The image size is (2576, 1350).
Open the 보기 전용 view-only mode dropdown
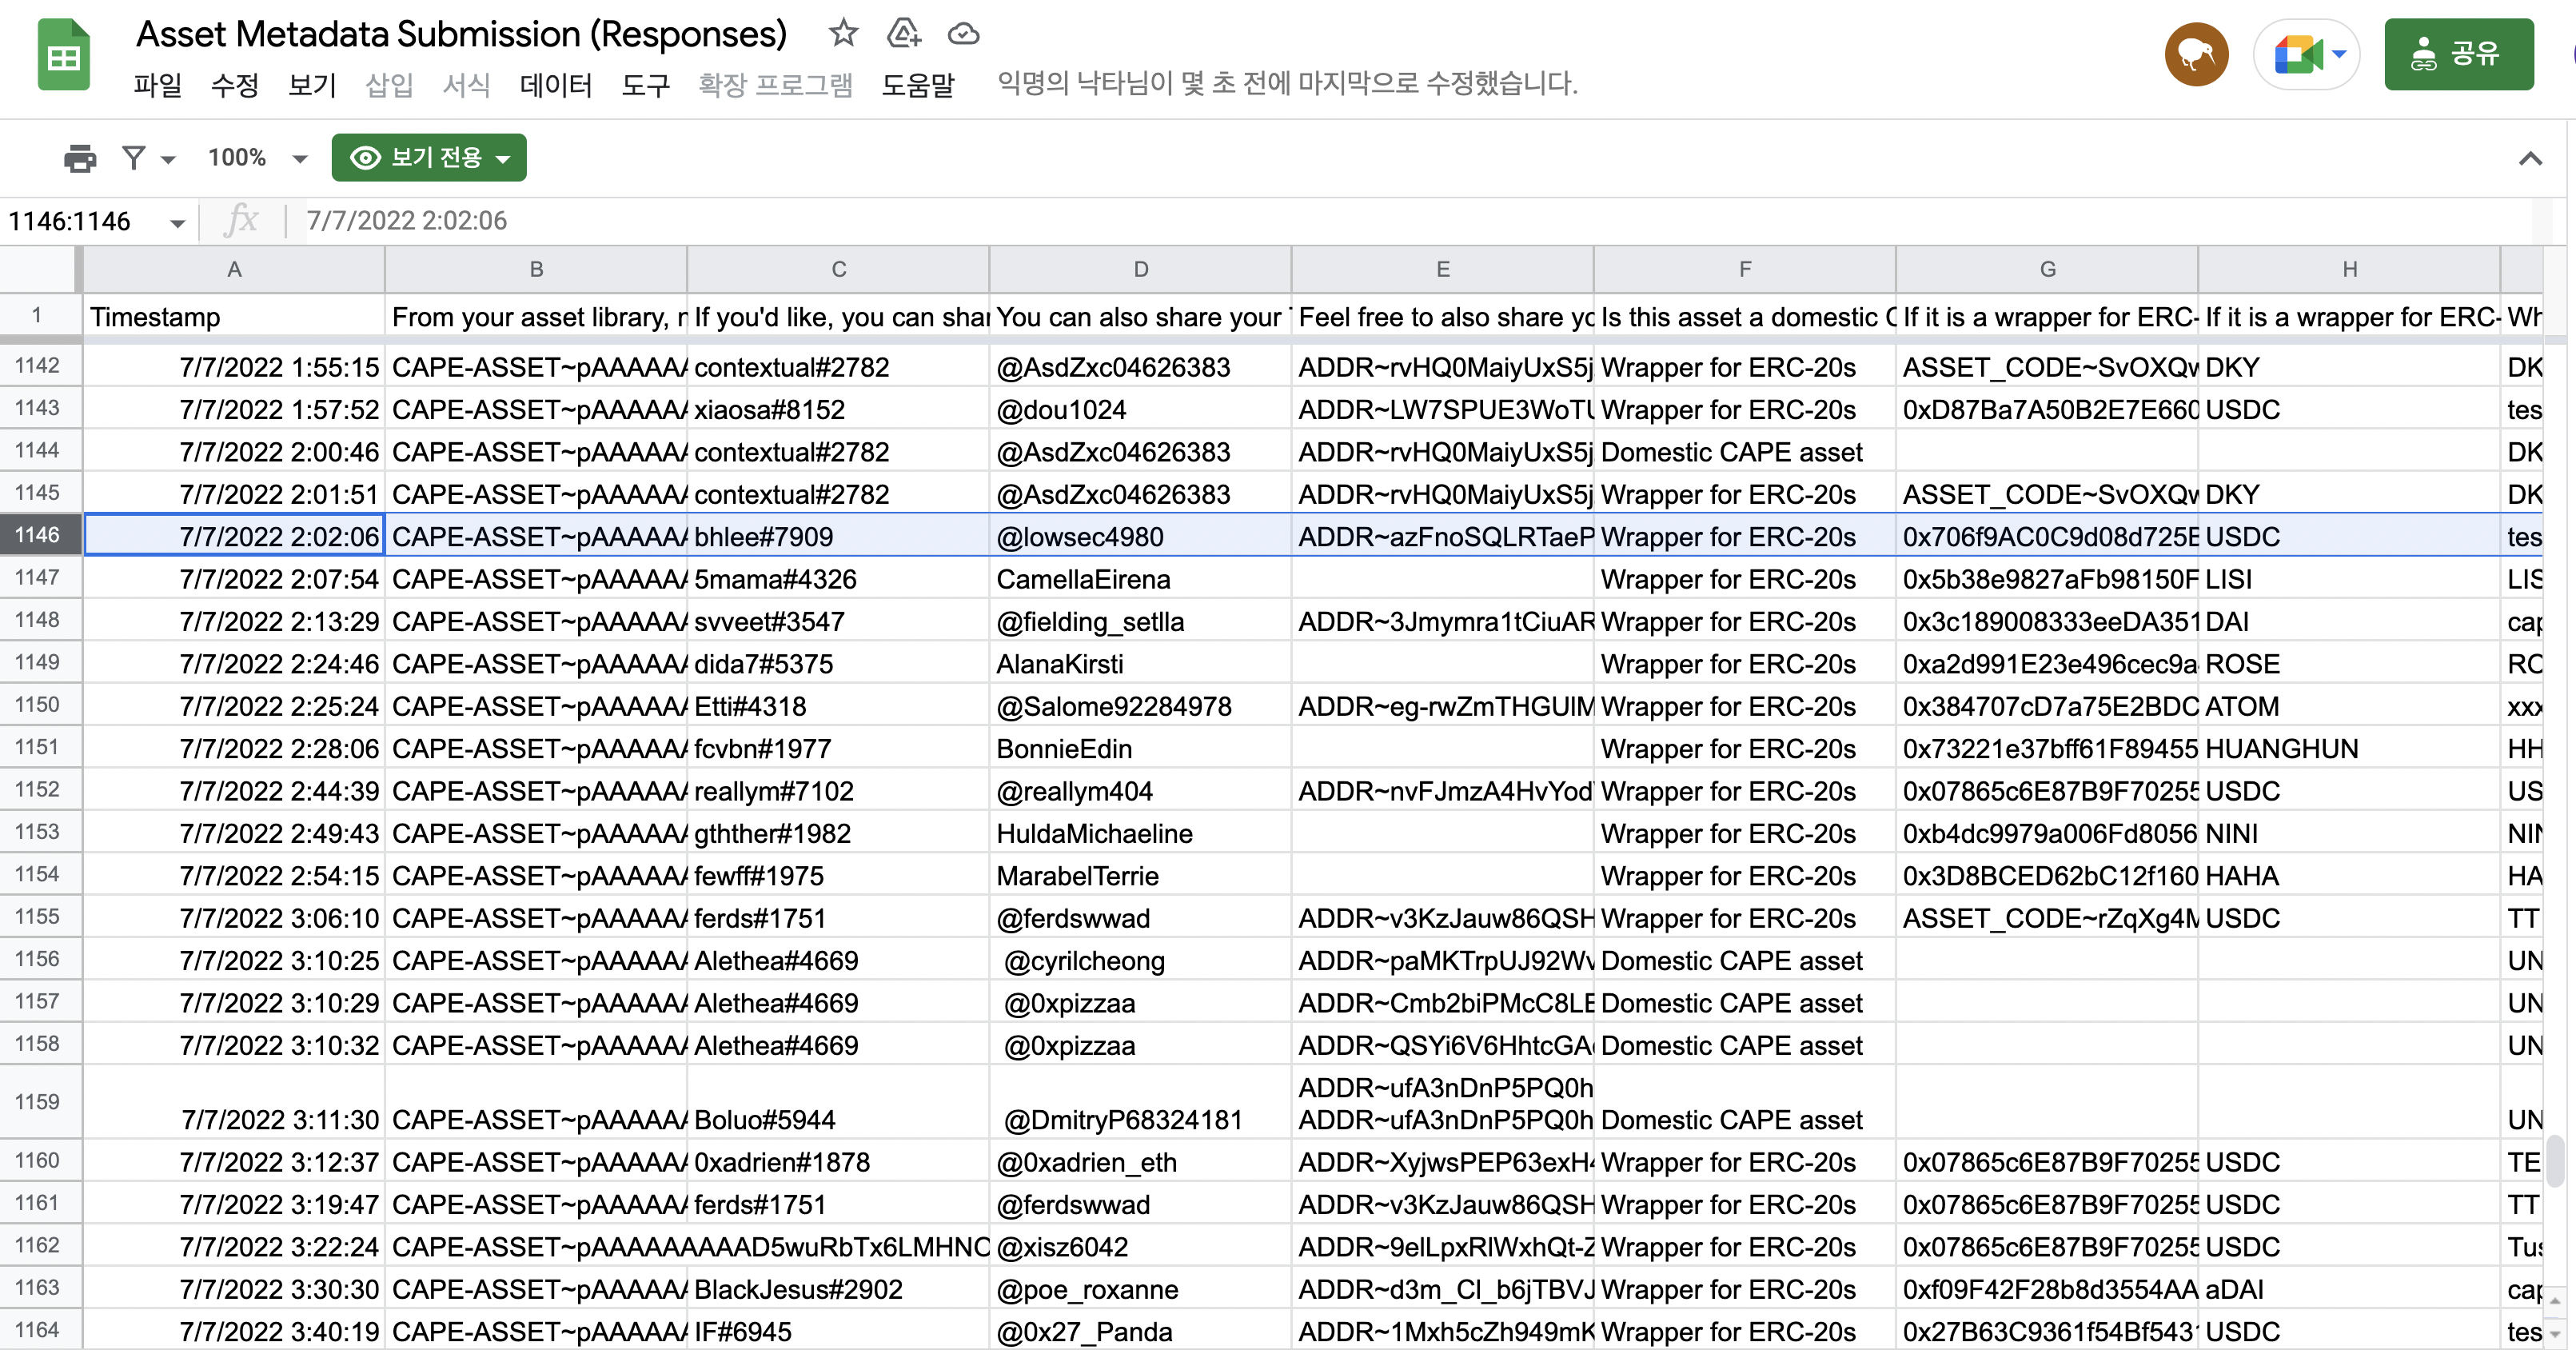[x=429, y=158]
